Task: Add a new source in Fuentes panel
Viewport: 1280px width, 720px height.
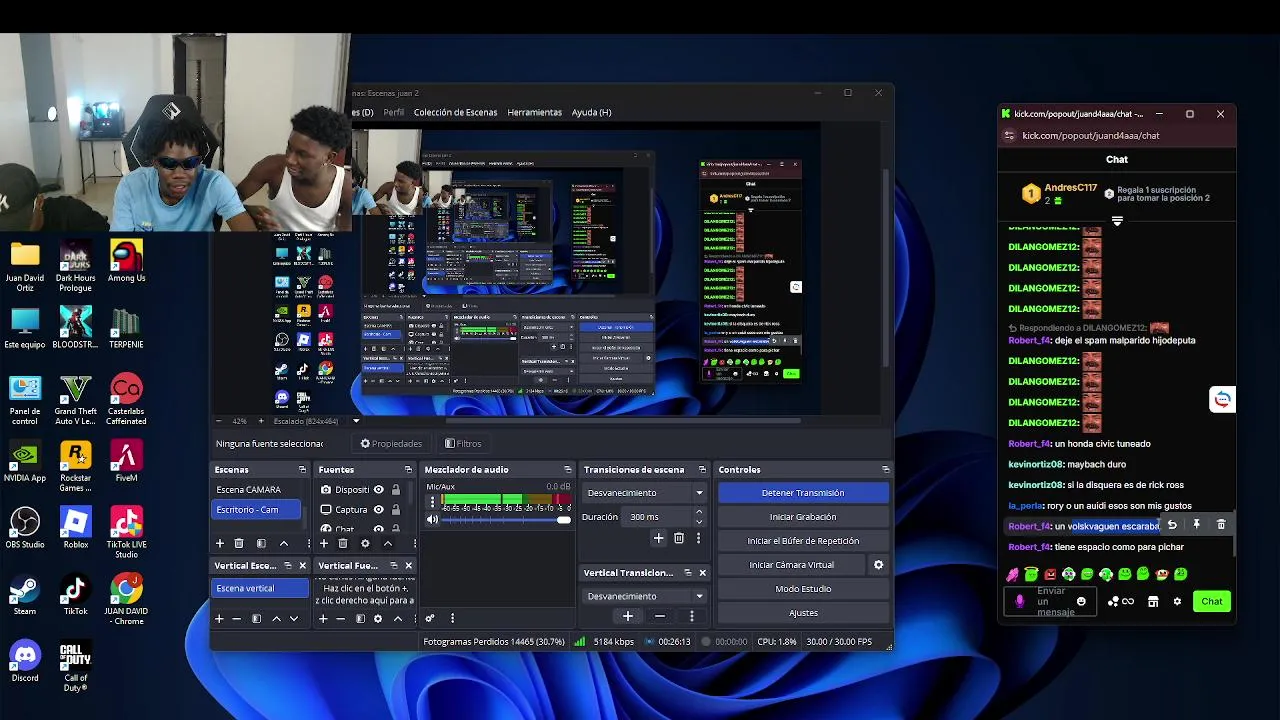Action: coord(324,543)
